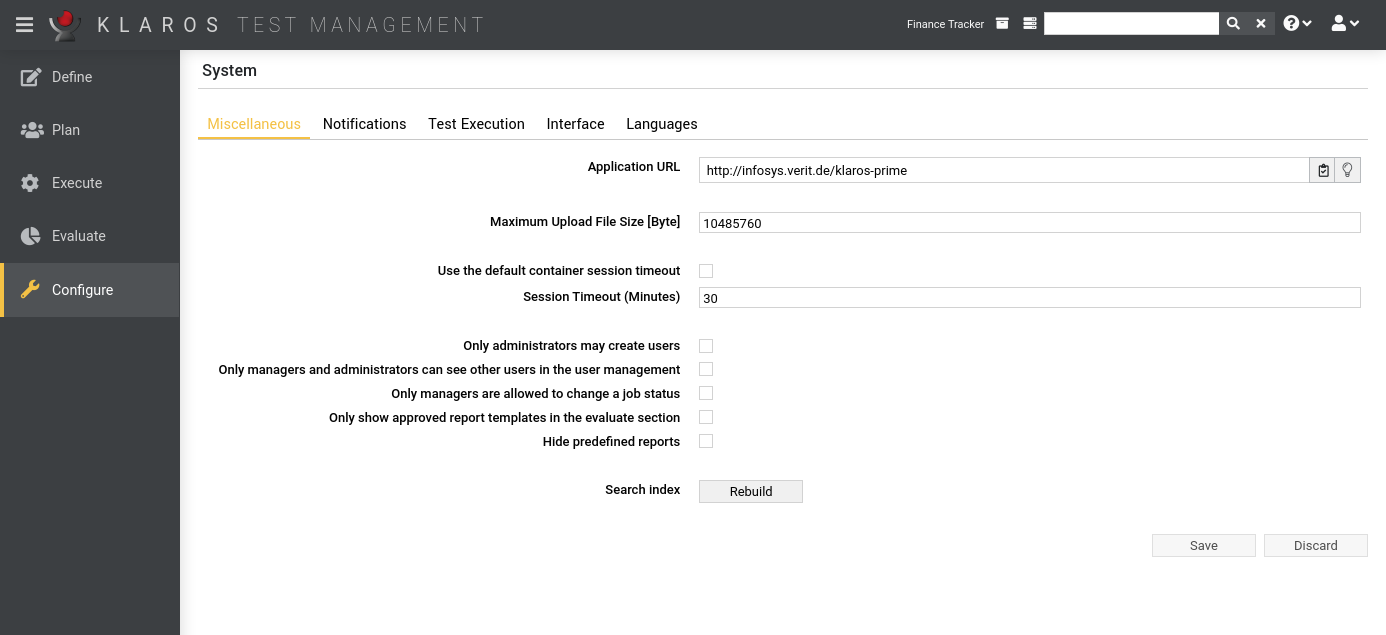Click the Klaros logo icon
This screenshot has height=635, width=1386.
pos(65,24)
